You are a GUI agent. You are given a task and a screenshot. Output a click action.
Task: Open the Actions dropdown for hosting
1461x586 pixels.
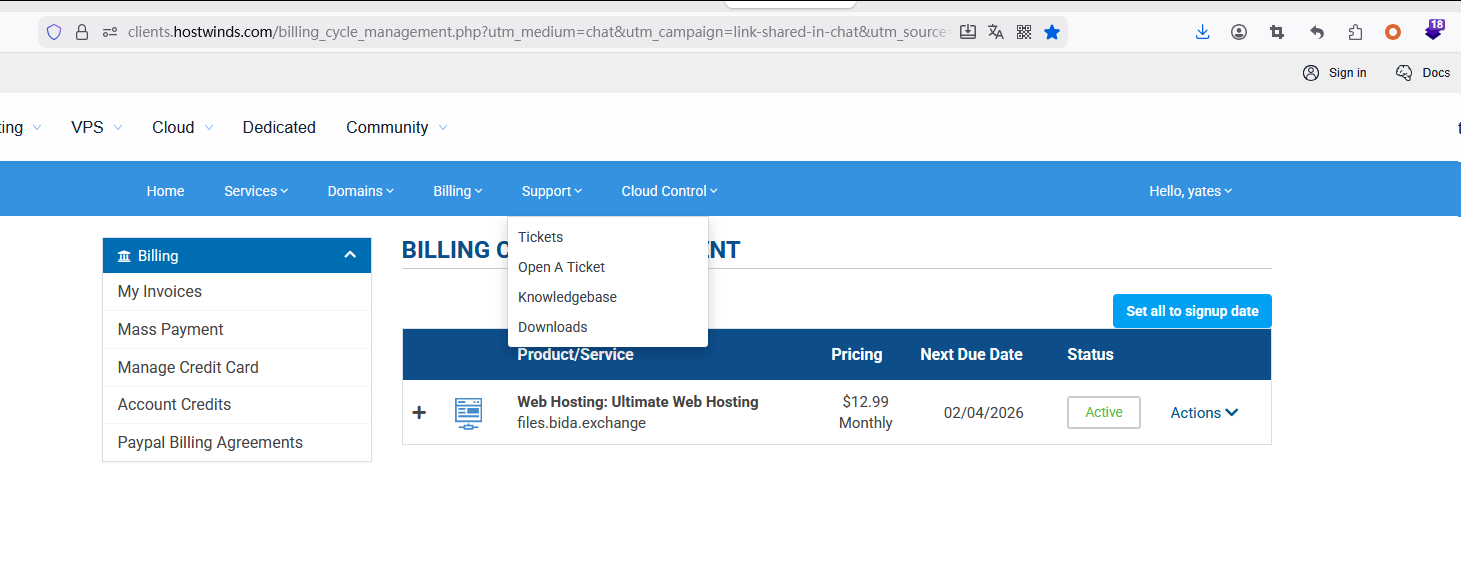(x=1204, y=412)
